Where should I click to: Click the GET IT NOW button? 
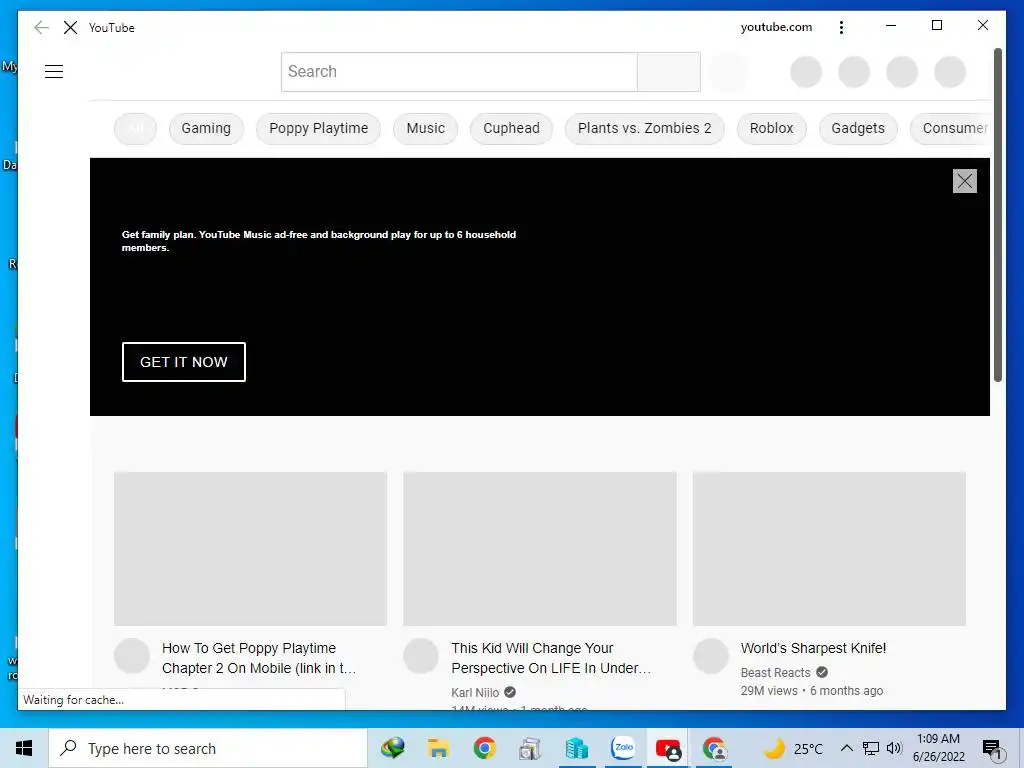coord(184,362)
